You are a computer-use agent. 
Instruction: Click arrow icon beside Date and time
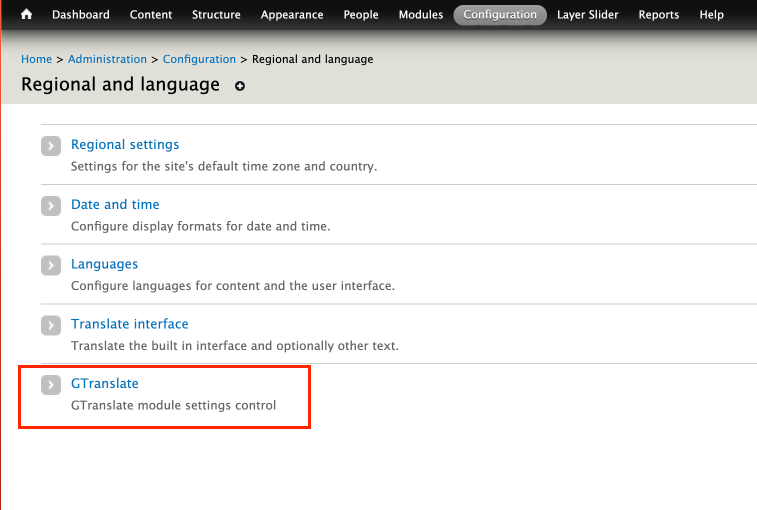click(x=51, y=206)
